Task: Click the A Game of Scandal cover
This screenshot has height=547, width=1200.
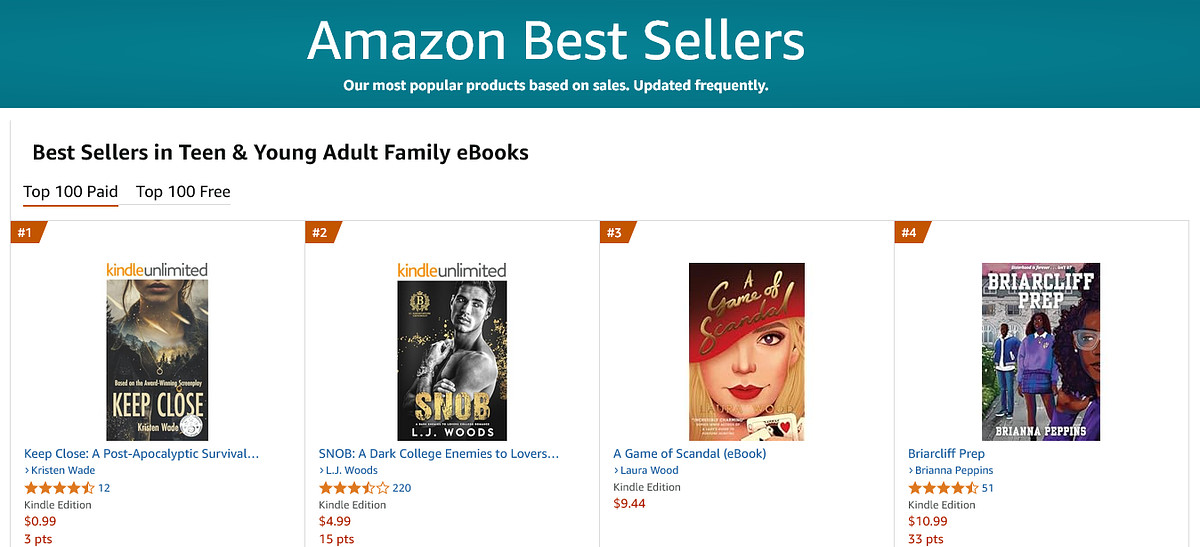Action: coord(747,351)
